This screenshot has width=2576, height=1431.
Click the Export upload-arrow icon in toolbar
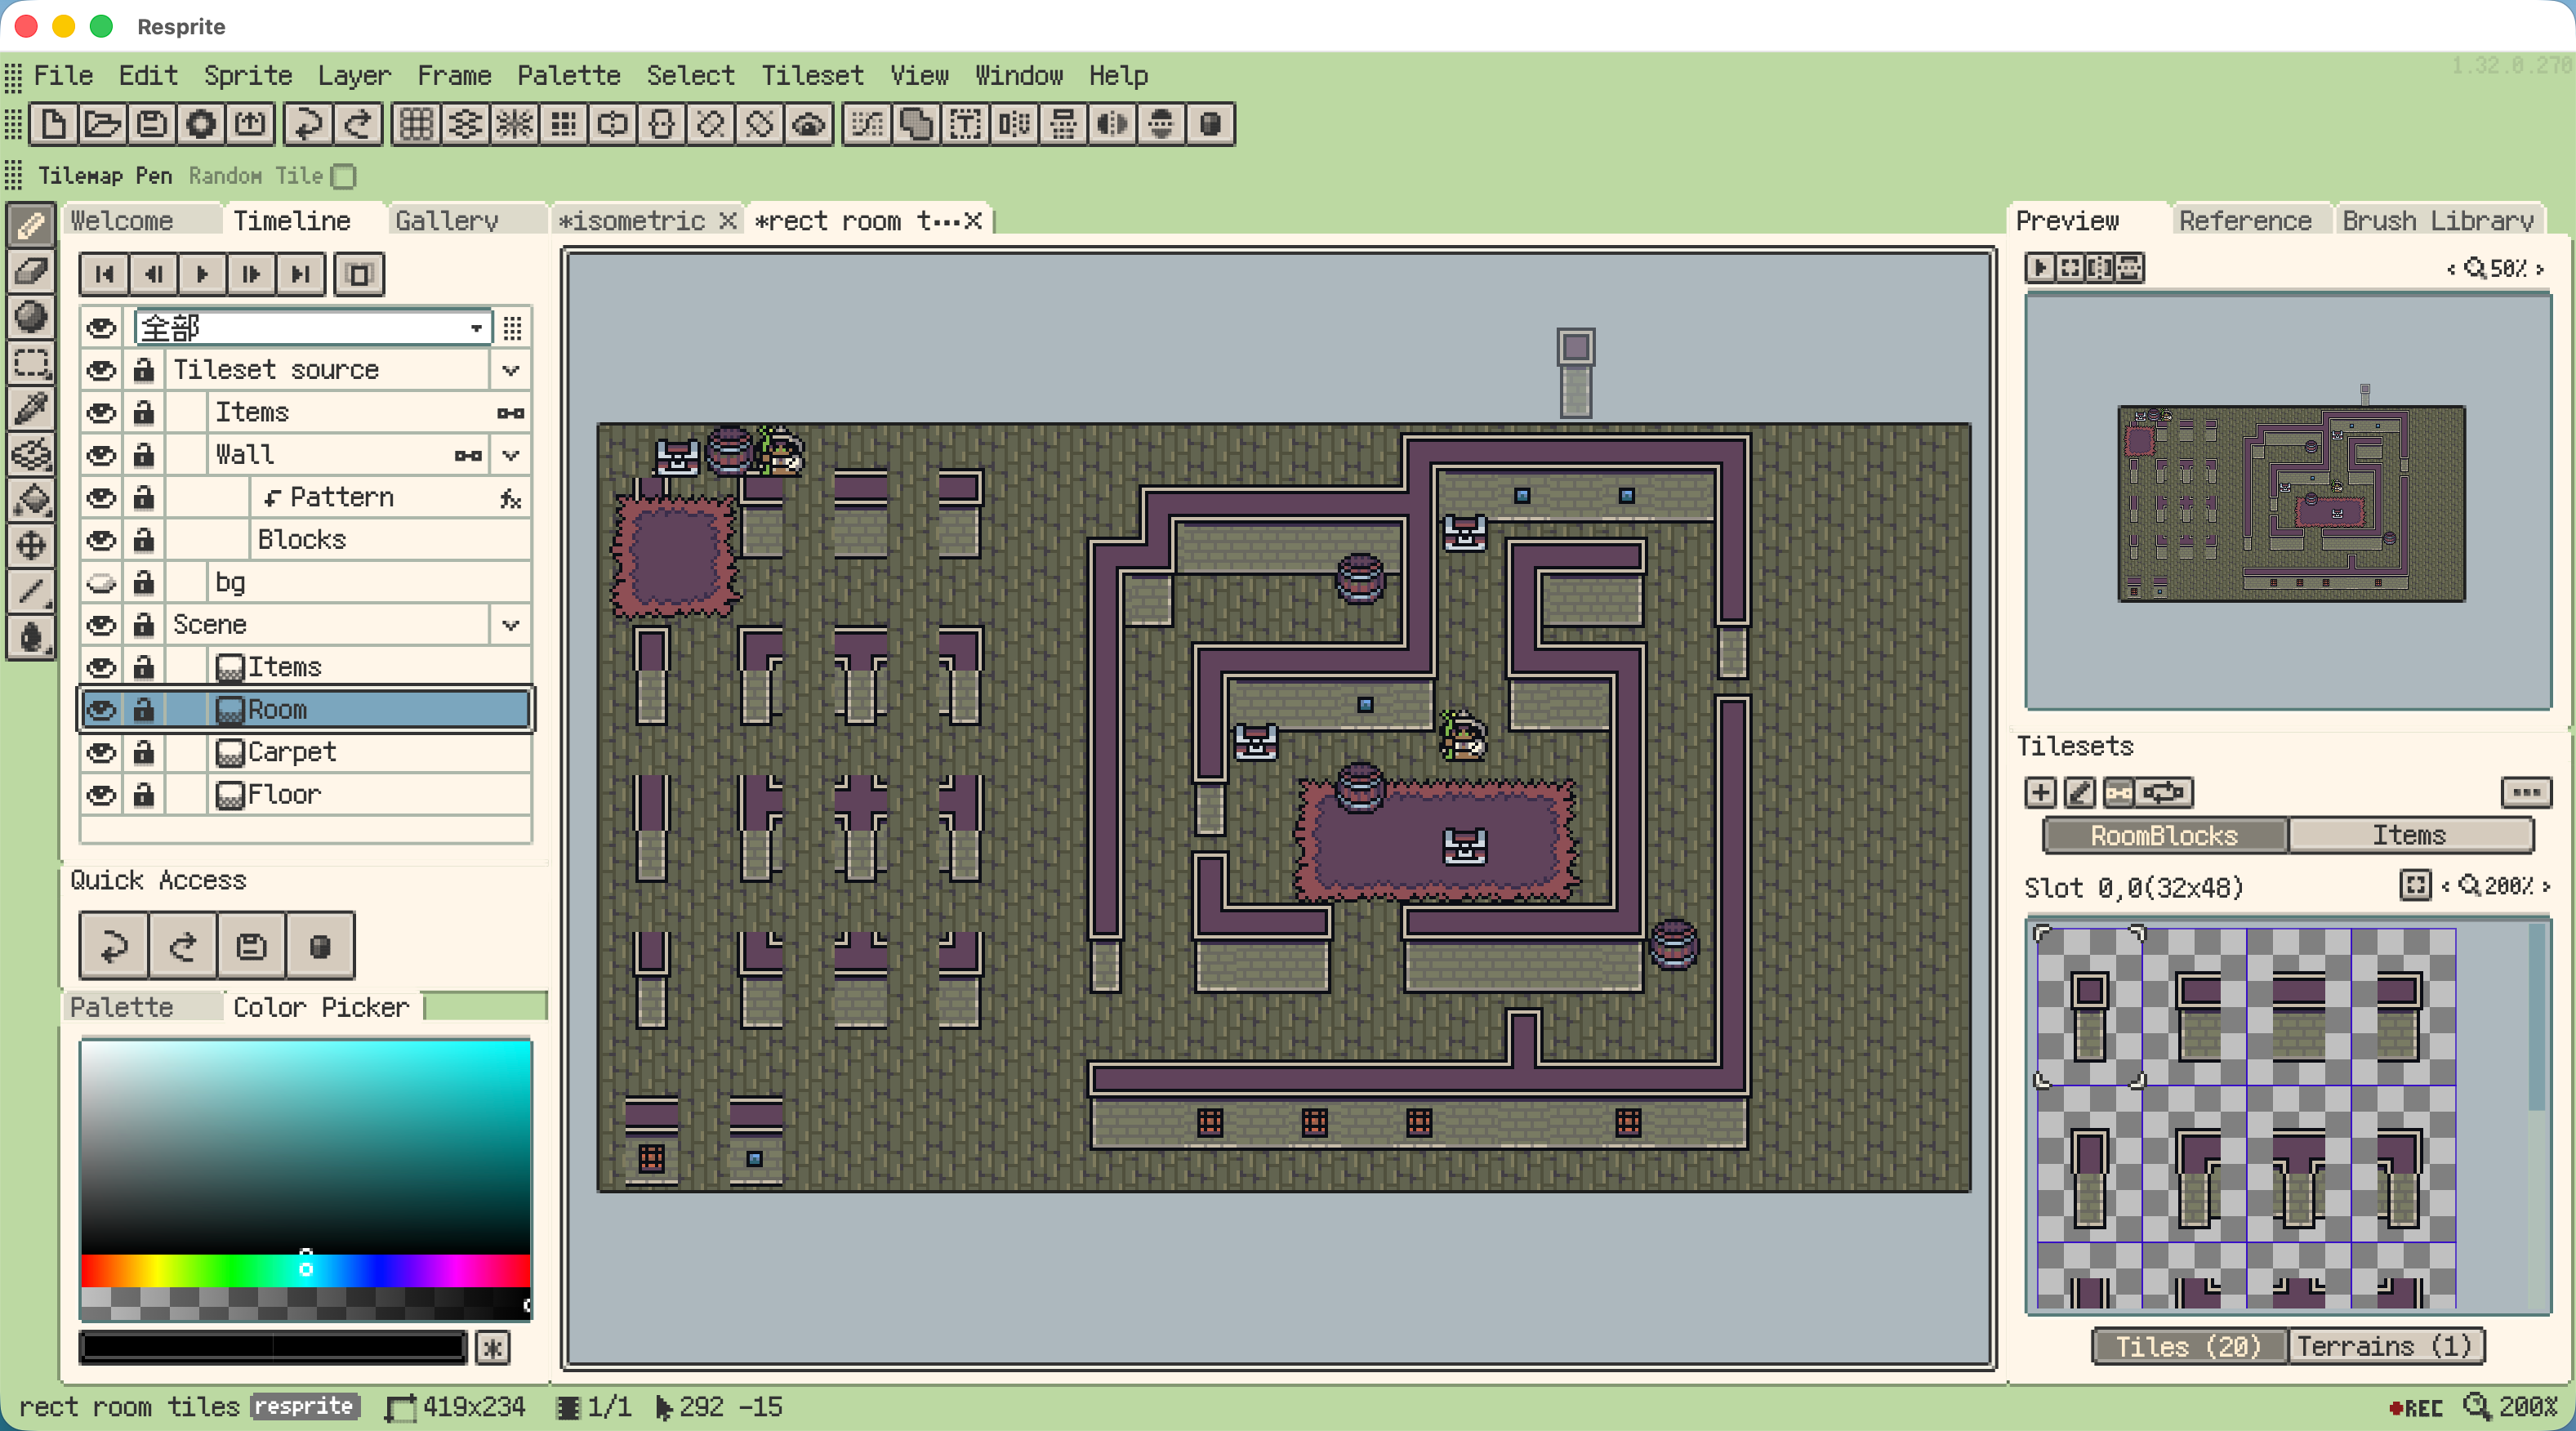pos(250,125)
